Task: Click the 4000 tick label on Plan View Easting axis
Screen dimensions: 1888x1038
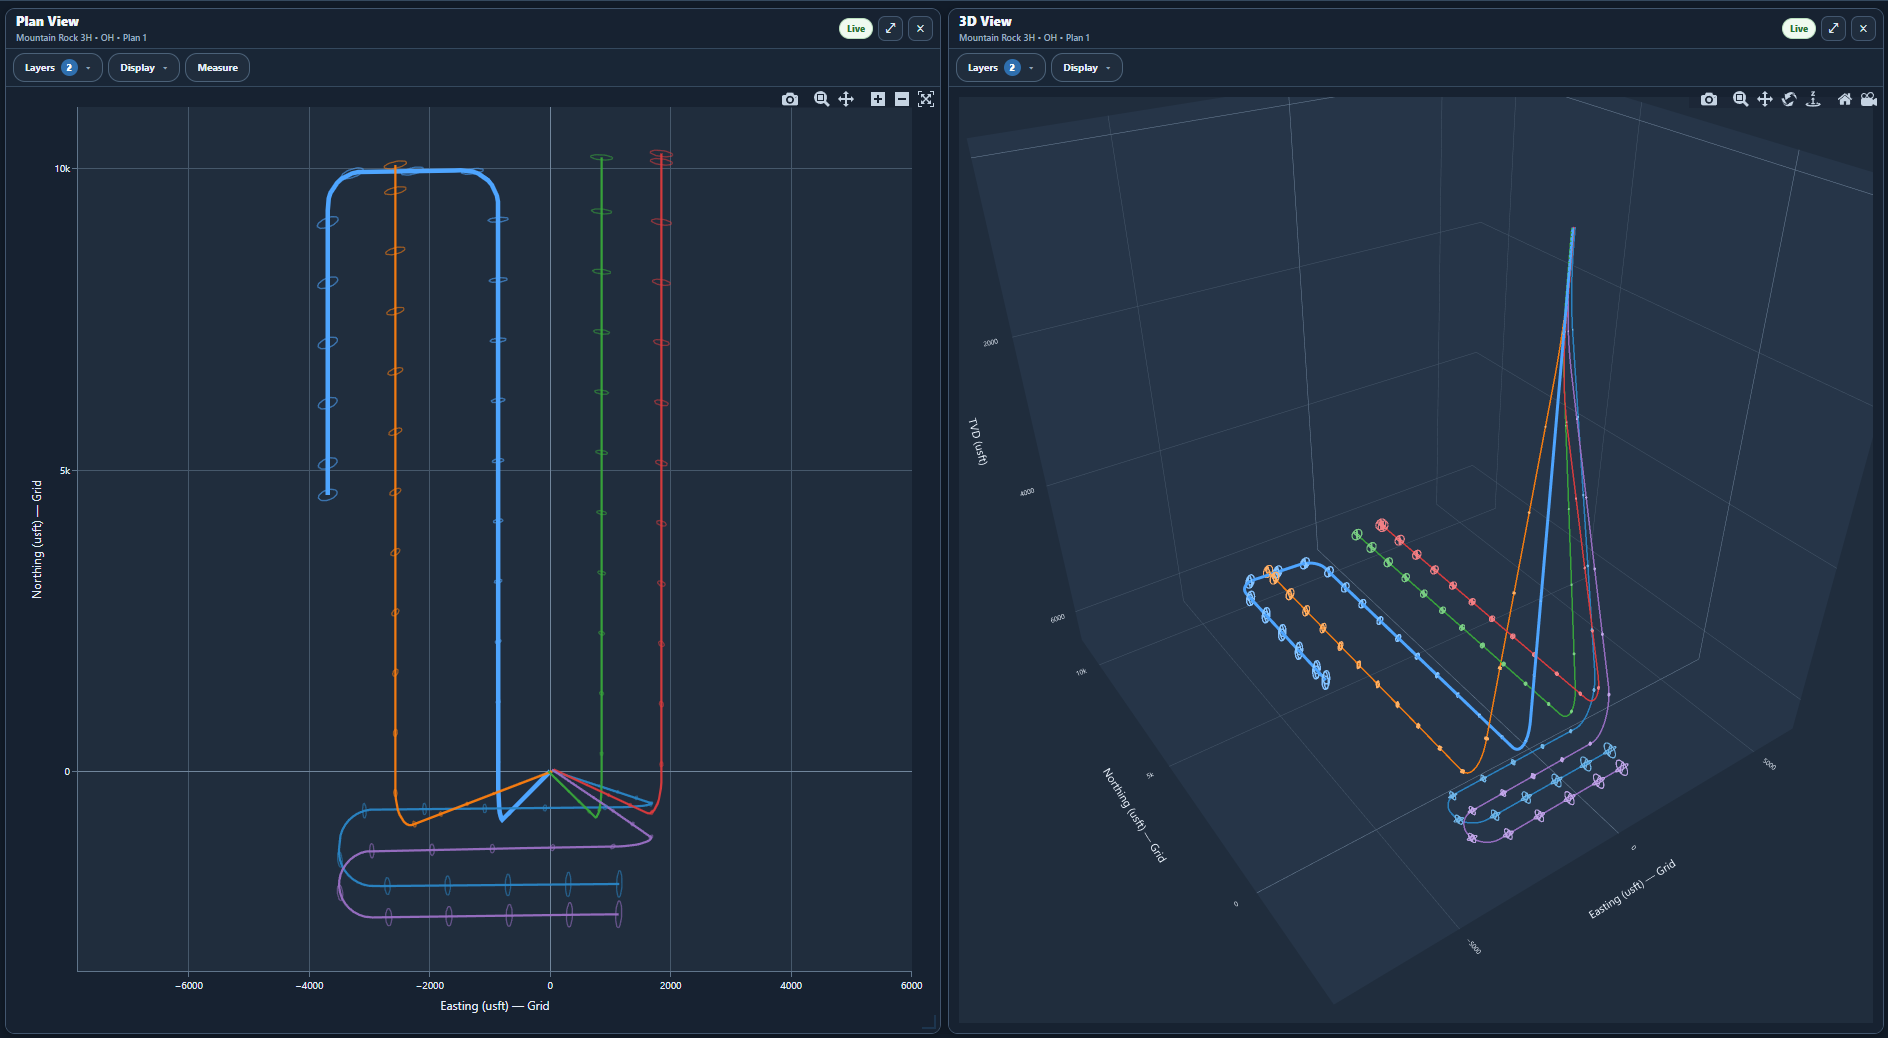Action: pyautogui.click(x=791, y=986)
